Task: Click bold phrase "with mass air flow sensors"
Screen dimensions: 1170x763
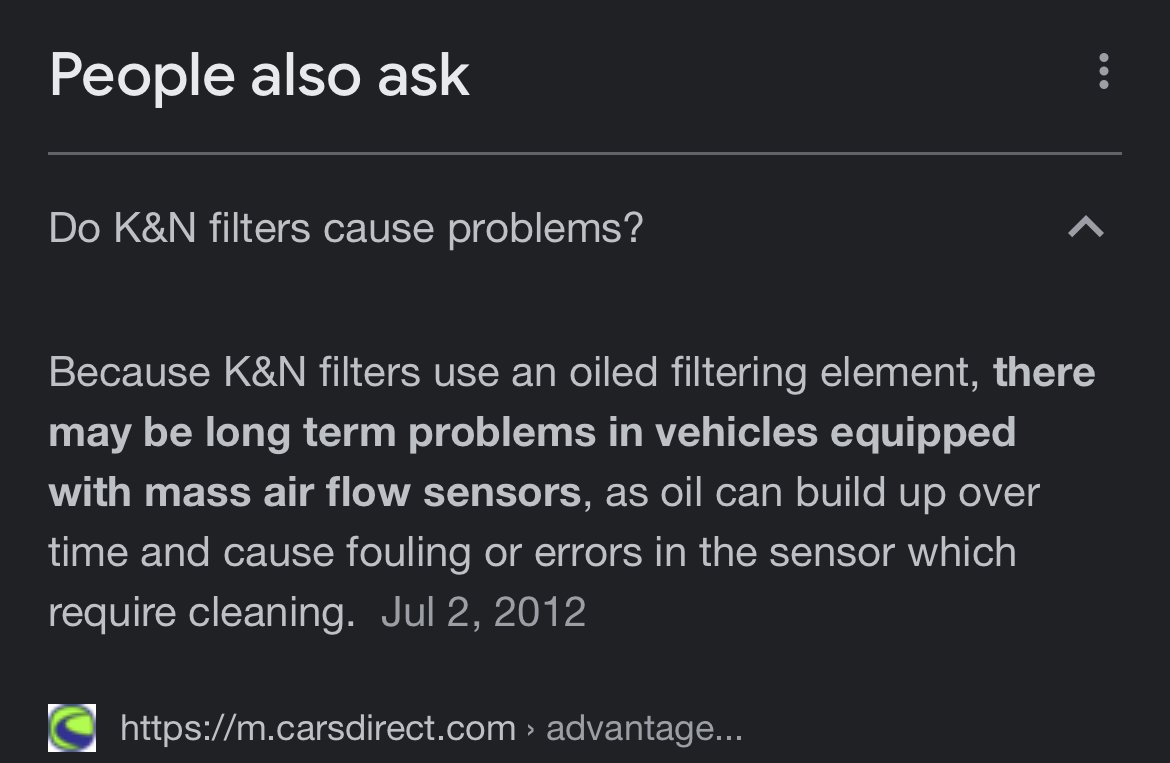Action: tap(315, 493)
